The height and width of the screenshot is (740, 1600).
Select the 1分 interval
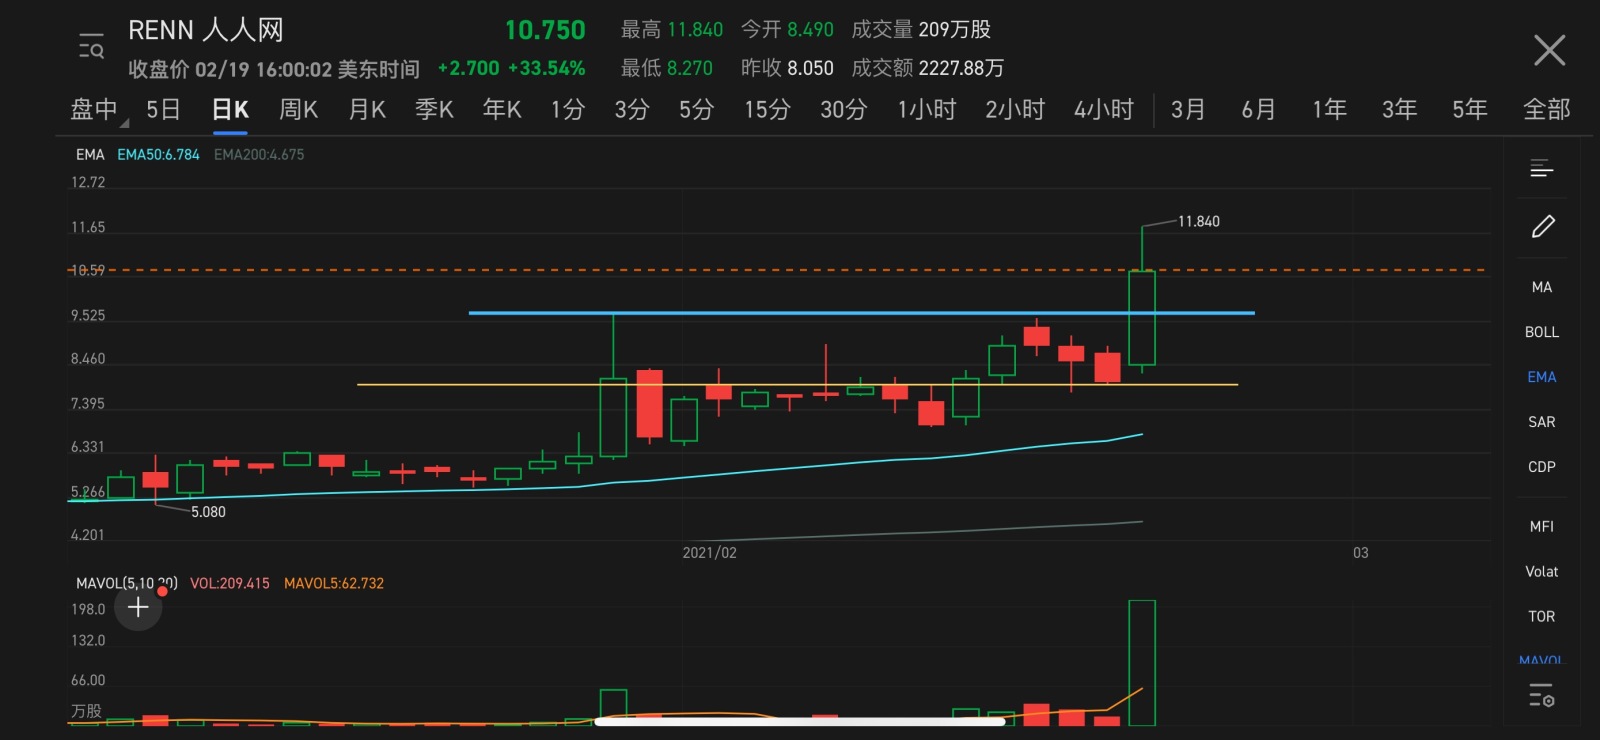pos(567,109)
